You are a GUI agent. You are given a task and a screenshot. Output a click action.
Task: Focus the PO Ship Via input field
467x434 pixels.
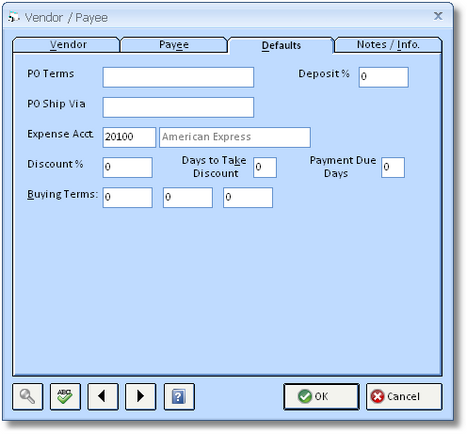click(178, 107)
